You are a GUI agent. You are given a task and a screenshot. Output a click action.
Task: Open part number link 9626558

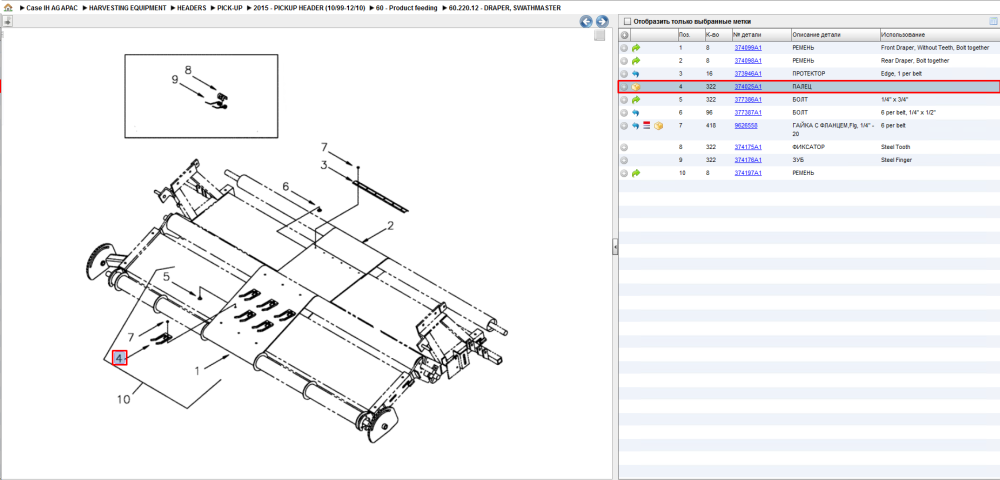pyautogui.click(x=746, y=126)
